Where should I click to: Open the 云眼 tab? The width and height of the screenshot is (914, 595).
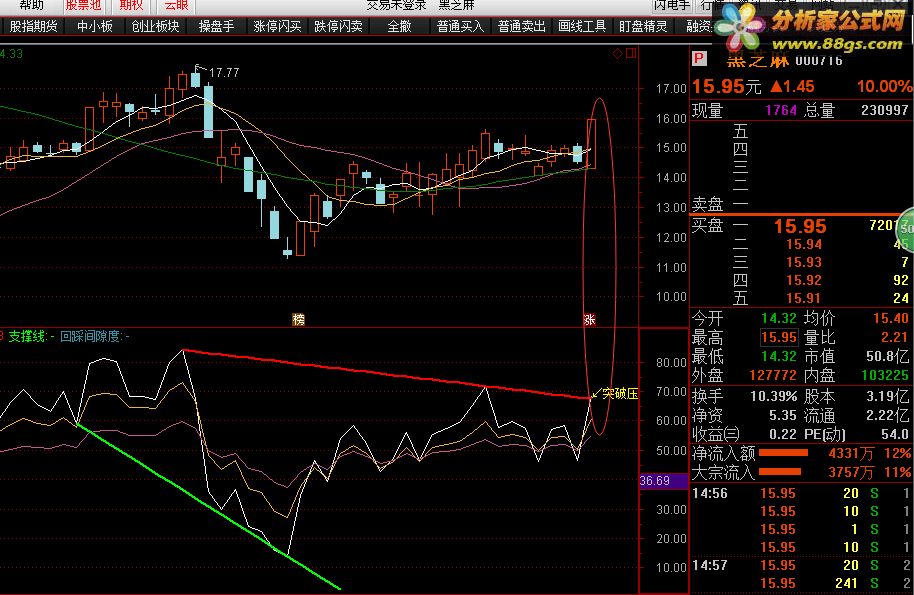click(x=176, y=5)
